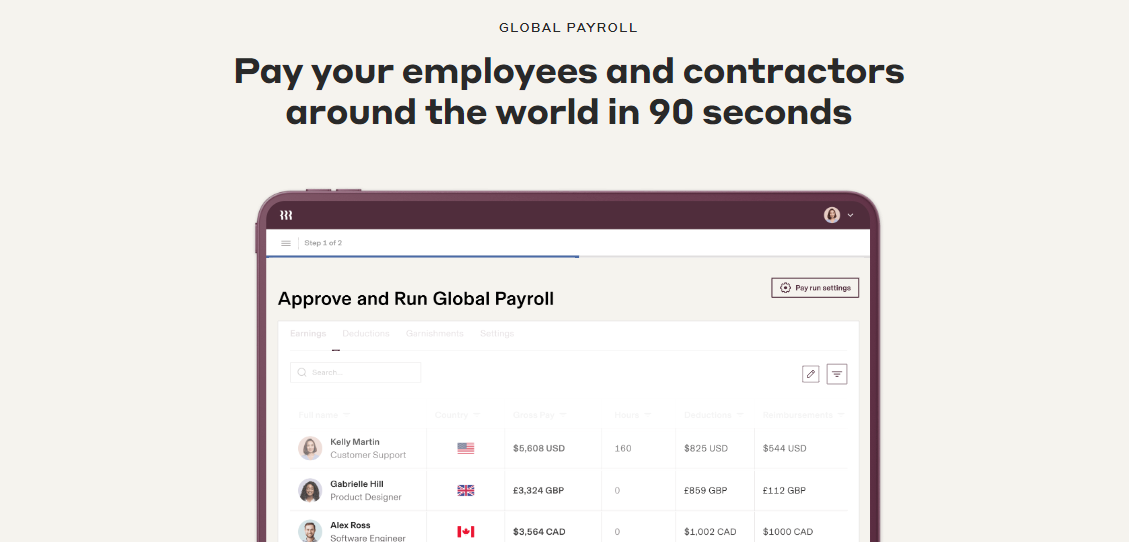This screenshot has width=1129, height=542.
Task: Click the blue step progress bar
Action: (423, 256)
